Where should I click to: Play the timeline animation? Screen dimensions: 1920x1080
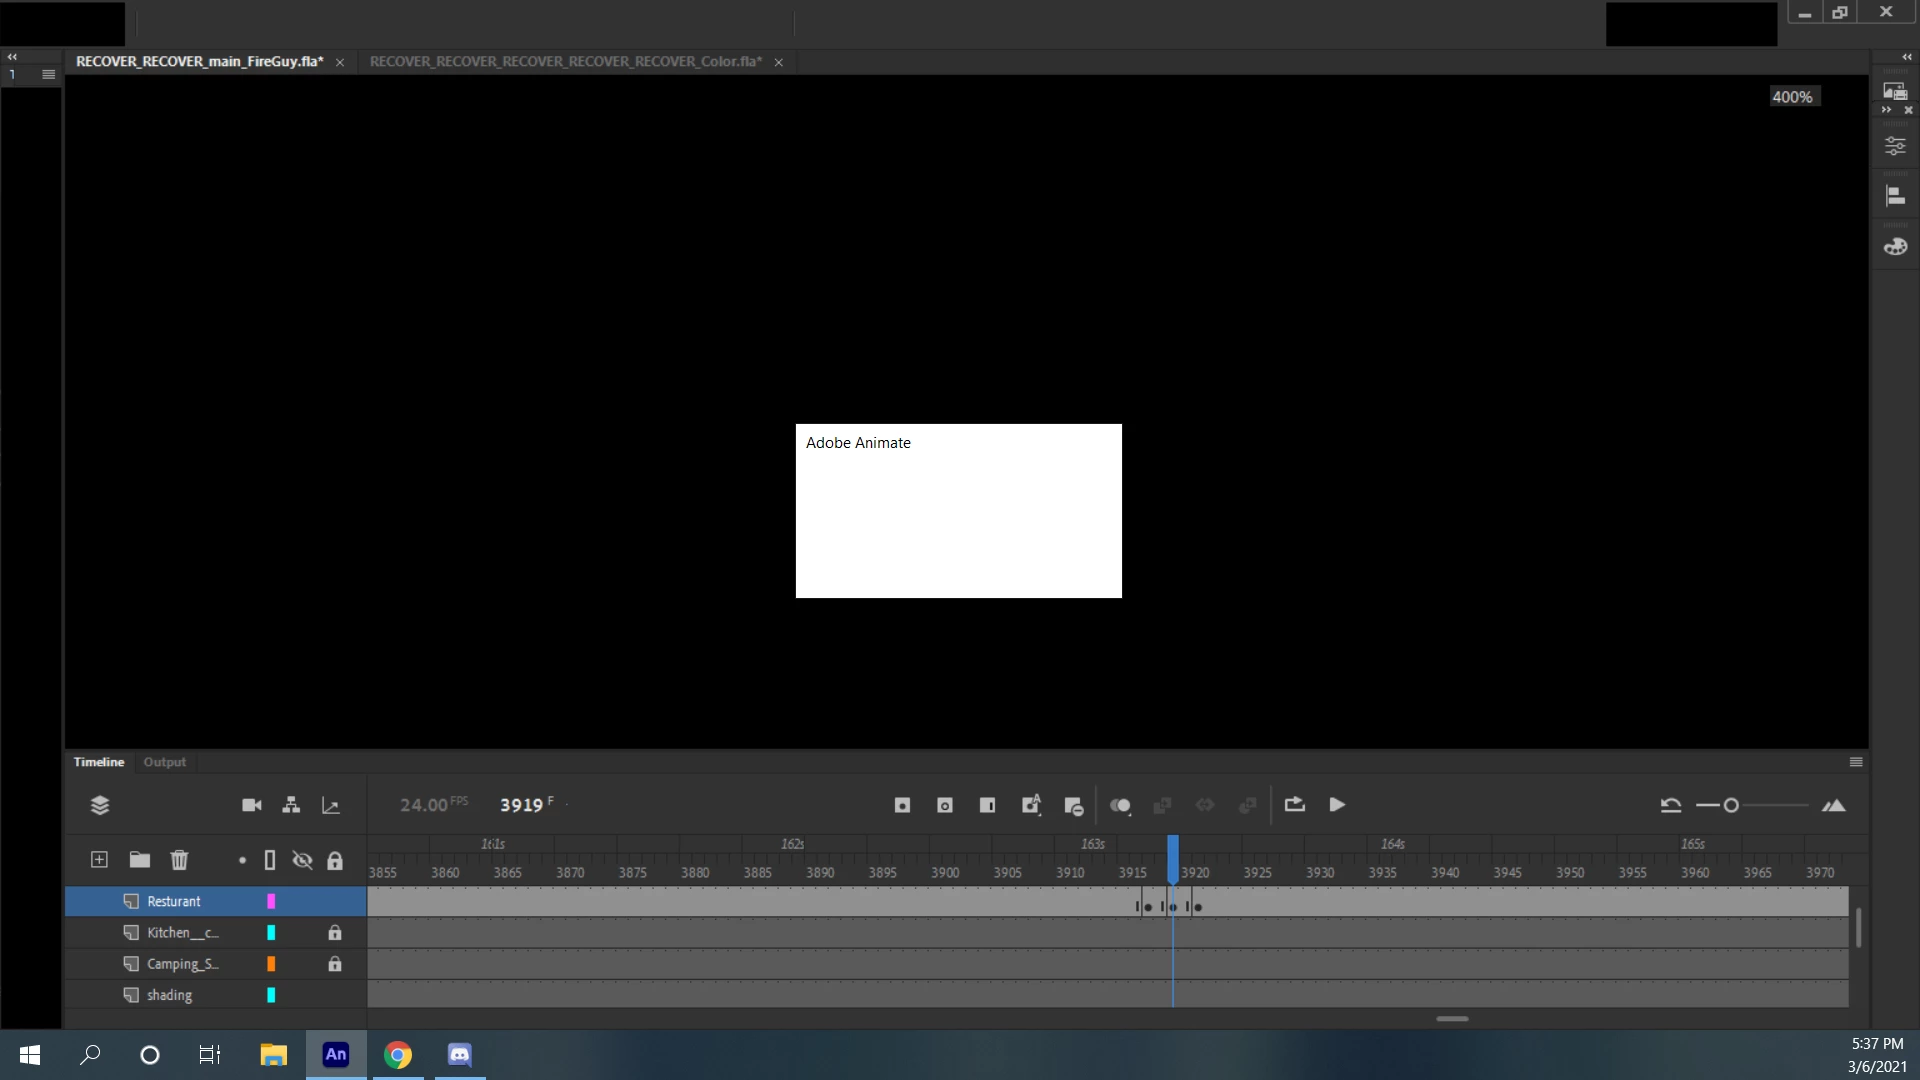[x=1337, y=805]
